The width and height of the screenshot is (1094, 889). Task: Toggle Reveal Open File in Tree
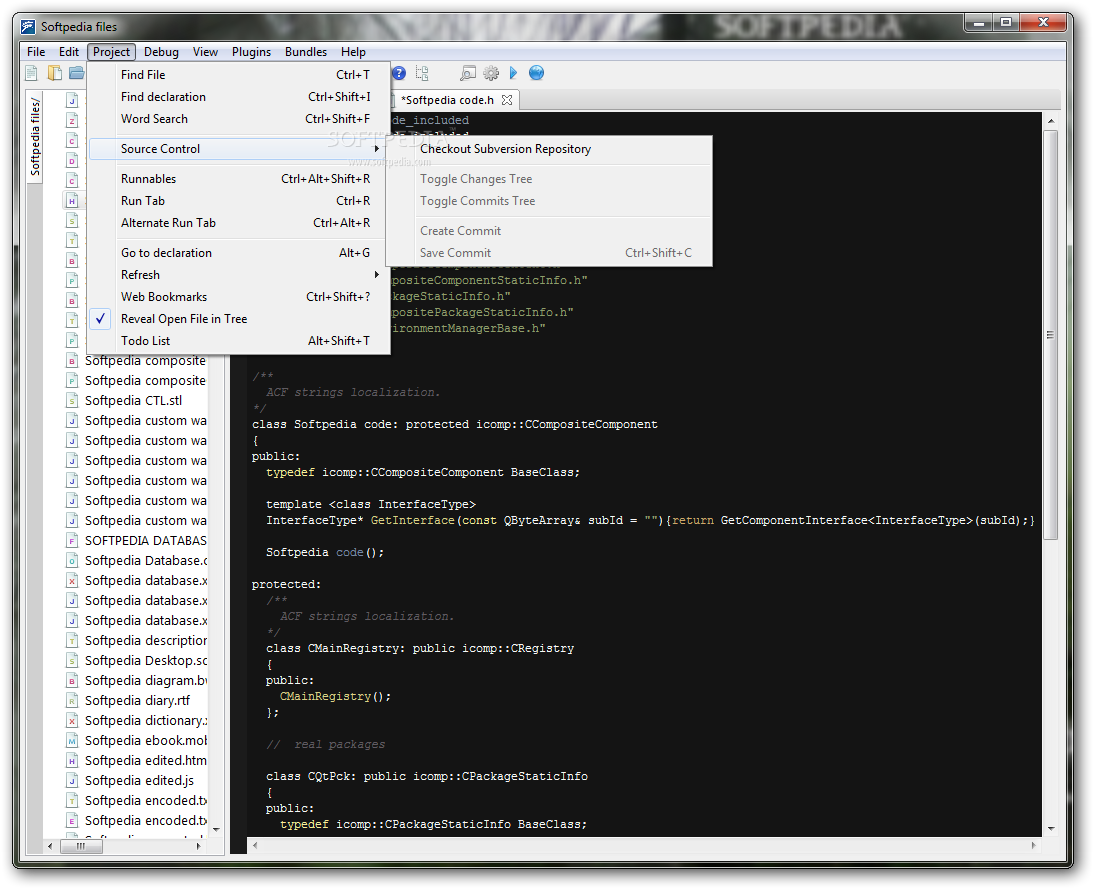184,319
